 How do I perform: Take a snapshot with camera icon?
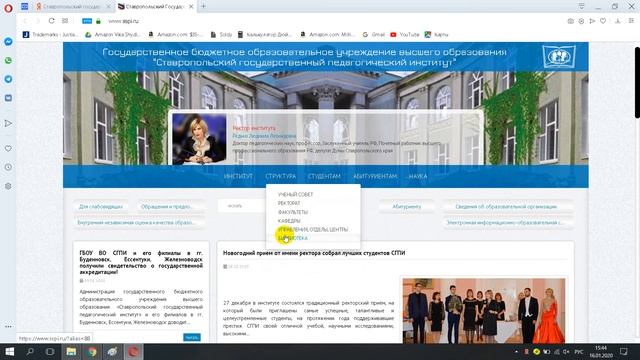click(571, 21)
